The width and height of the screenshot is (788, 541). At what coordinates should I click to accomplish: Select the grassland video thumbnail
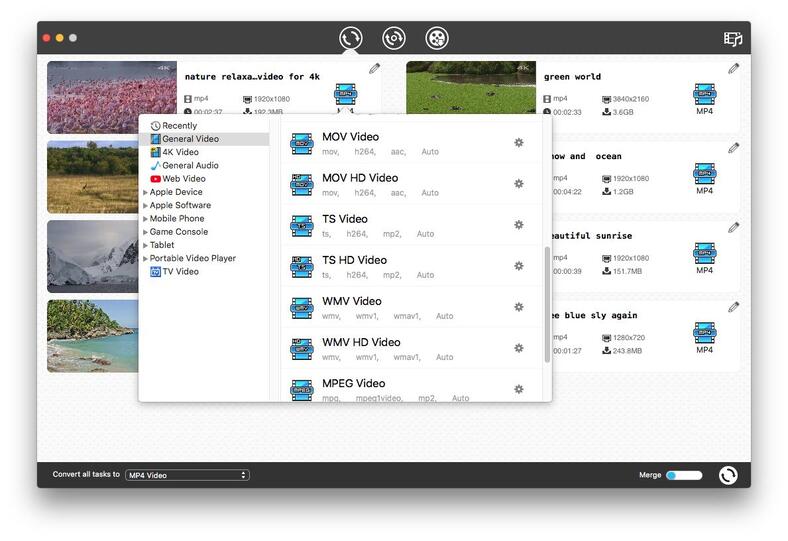(x=92, y=177)
